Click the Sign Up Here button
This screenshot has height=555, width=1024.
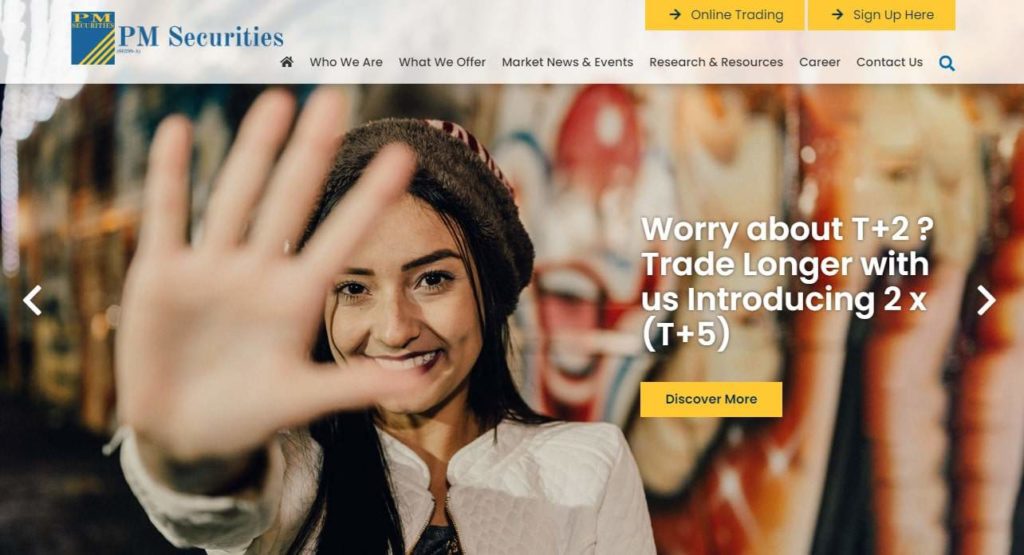click(882, 14)
